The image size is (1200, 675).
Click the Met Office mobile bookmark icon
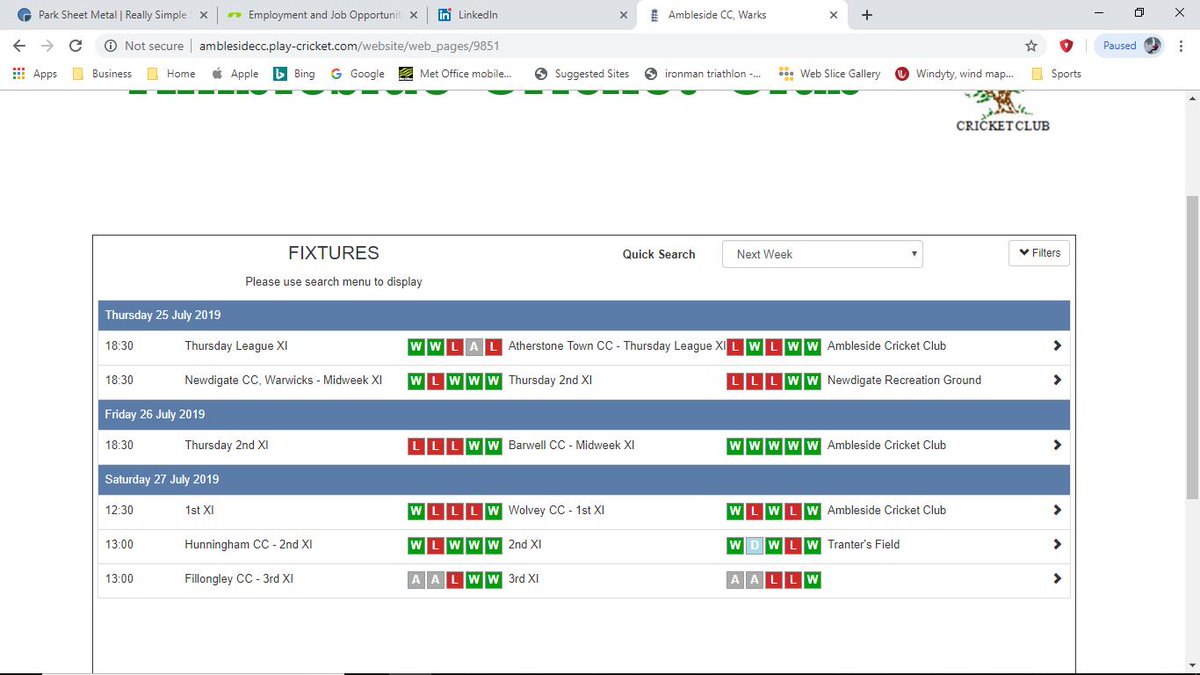[405, 73]
